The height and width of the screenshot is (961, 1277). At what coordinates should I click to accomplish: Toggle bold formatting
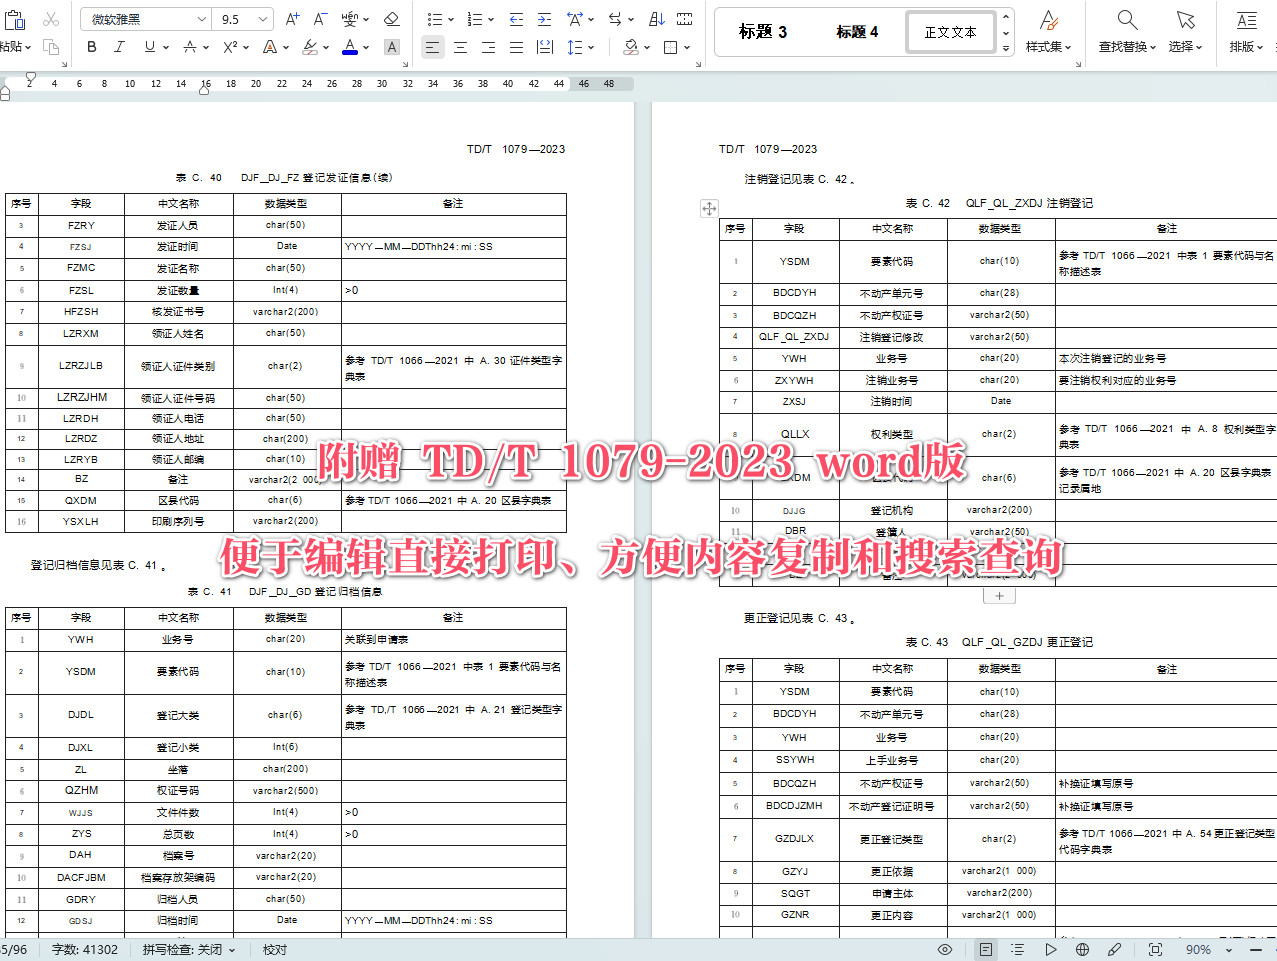pyautogui.click(x=91, y=47)
